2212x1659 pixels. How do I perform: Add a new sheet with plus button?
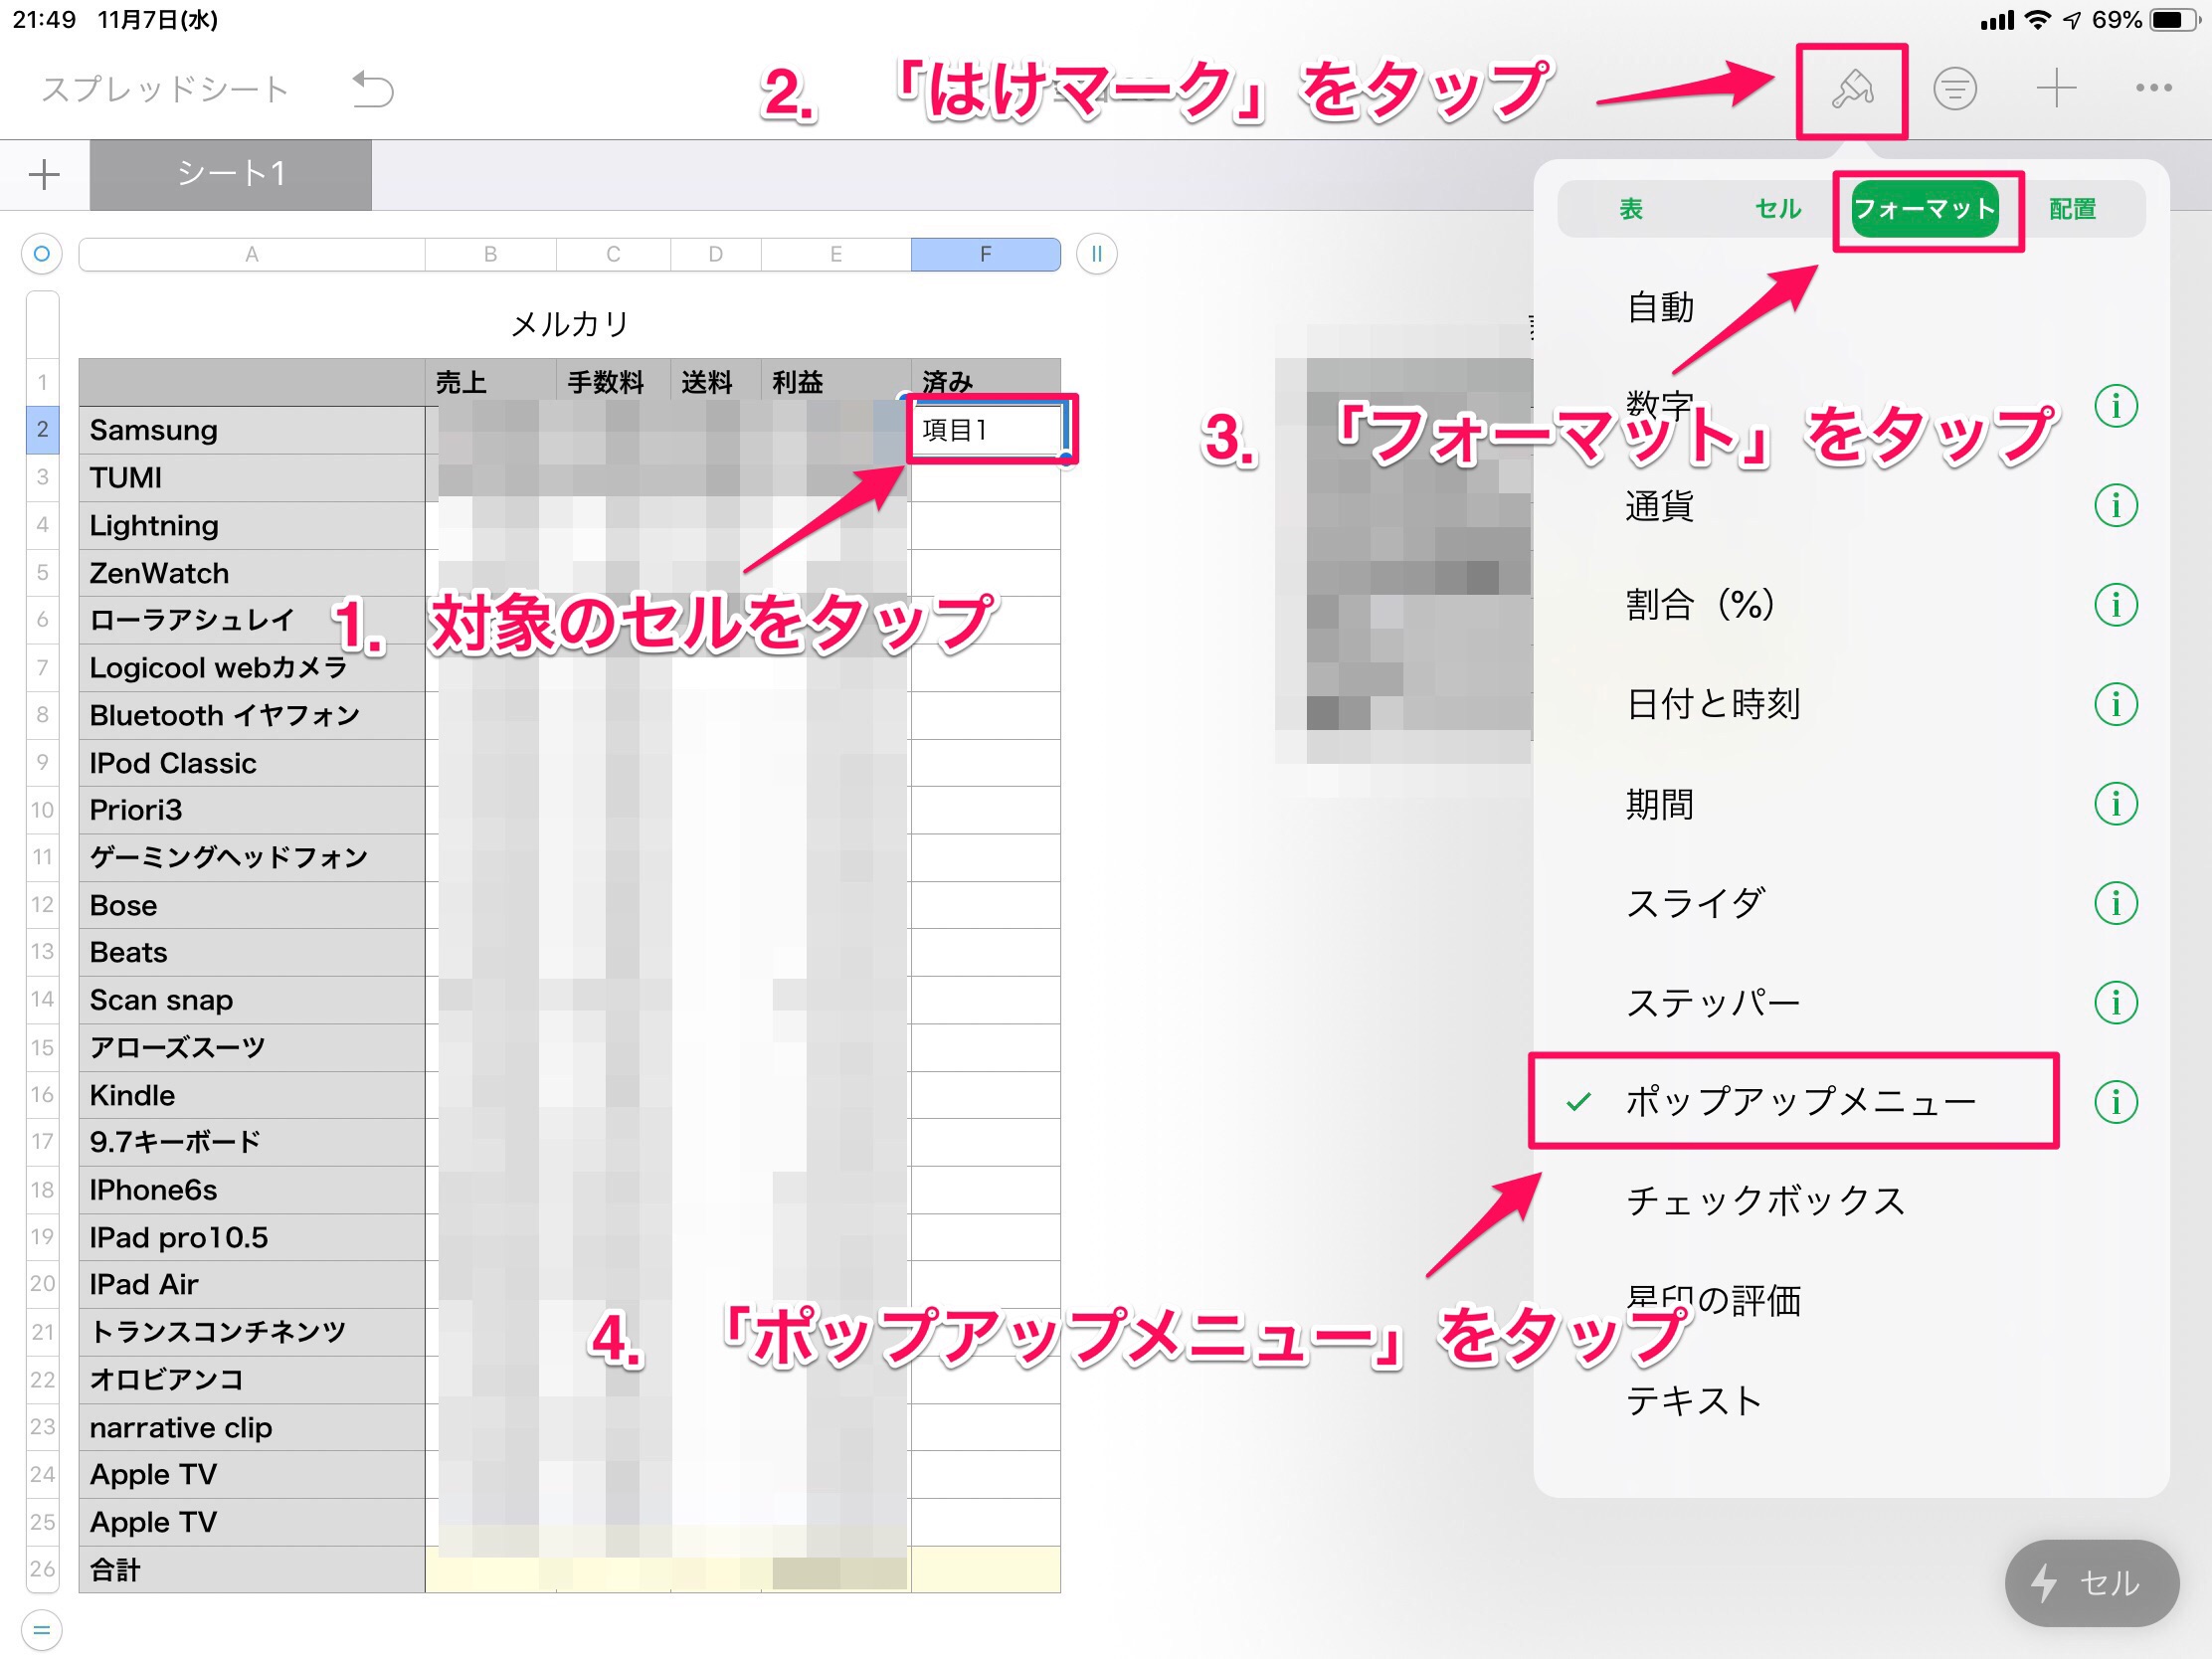coord(44,175)
